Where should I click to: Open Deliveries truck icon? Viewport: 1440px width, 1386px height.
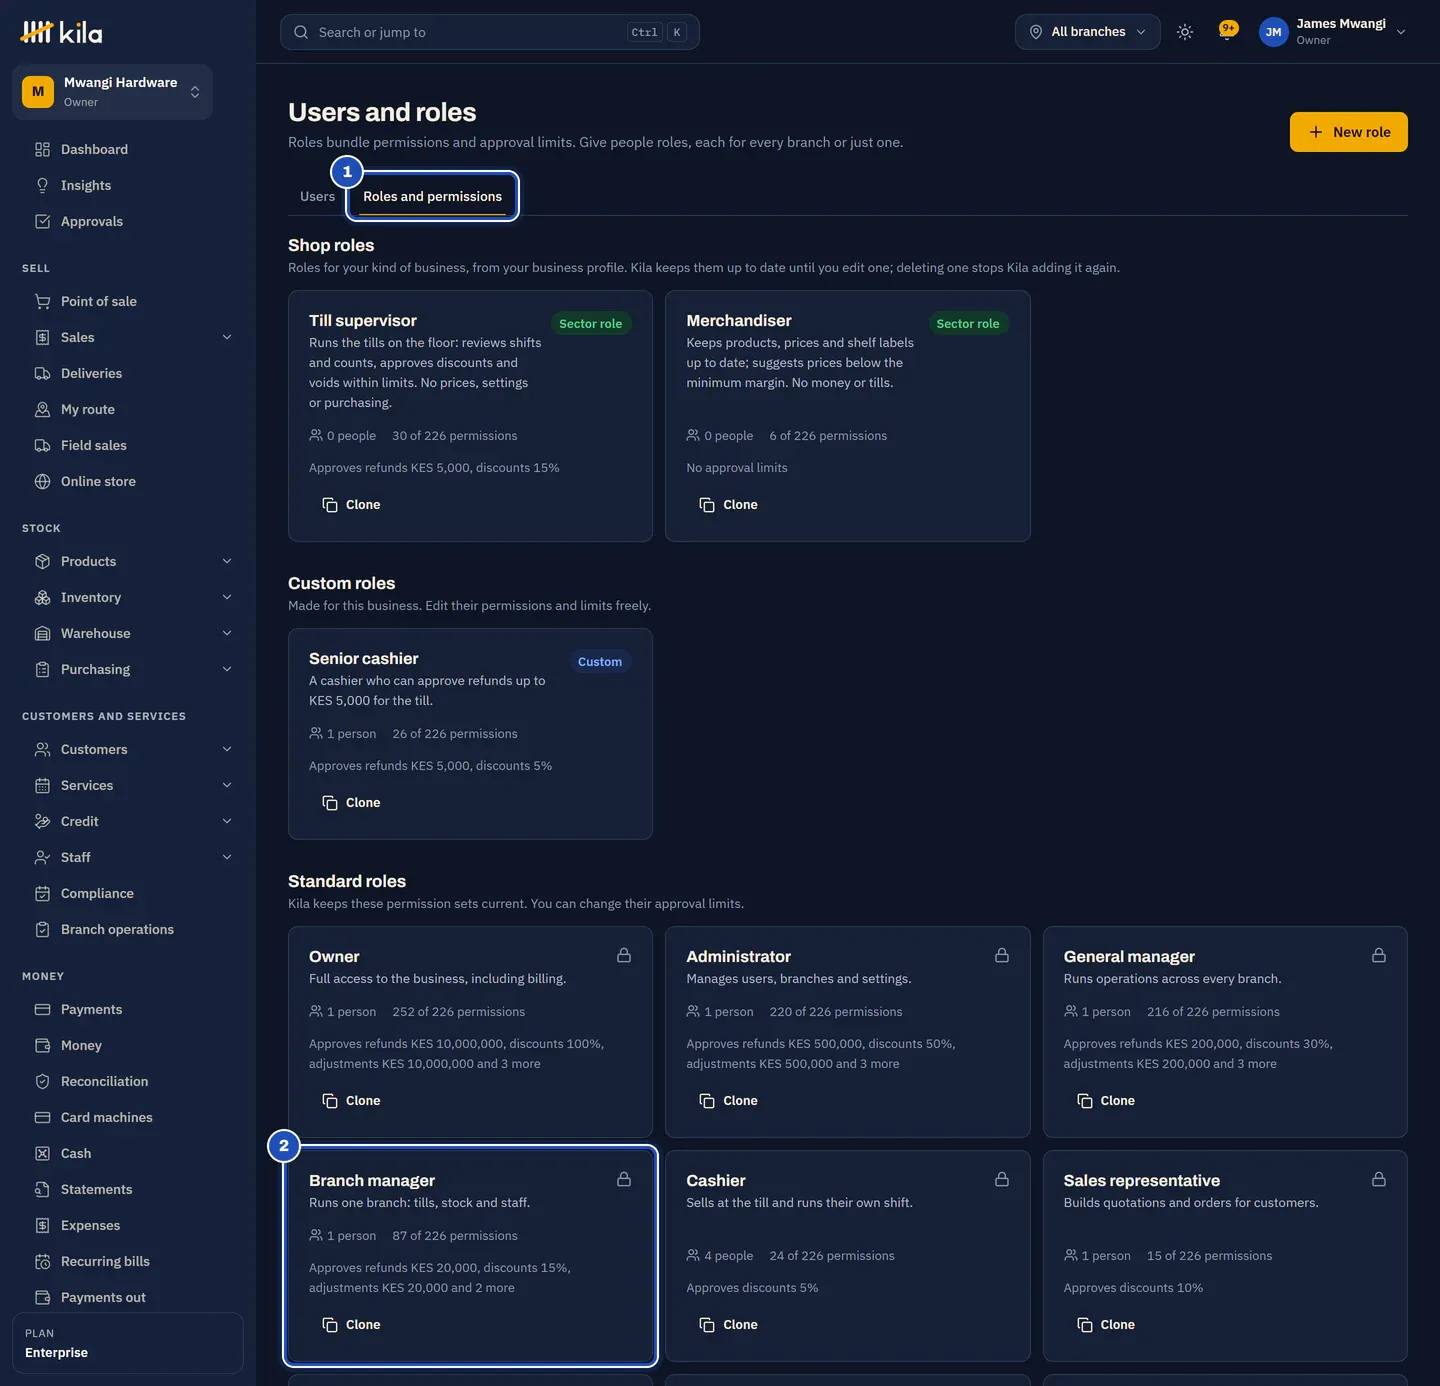(42, 373)
